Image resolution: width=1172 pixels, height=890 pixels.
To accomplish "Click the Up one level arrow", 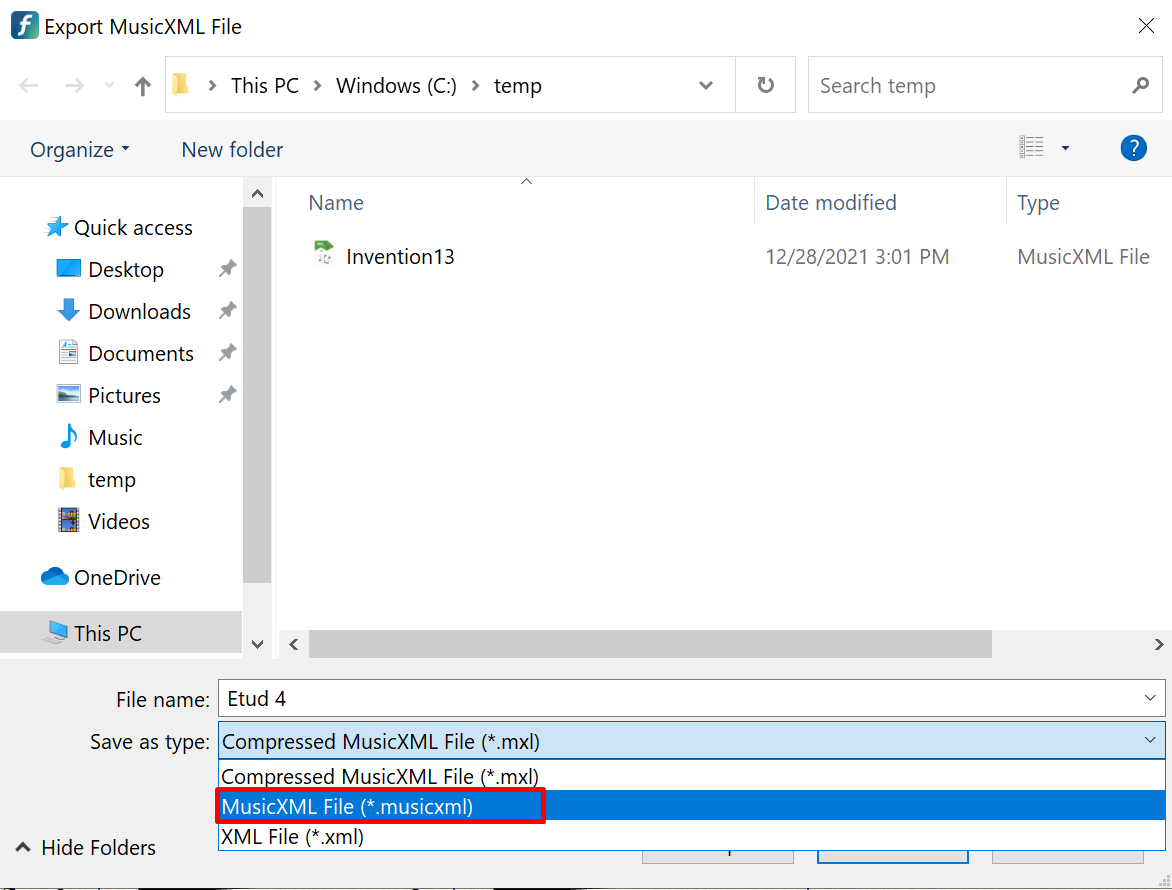I will pos(143,86).
